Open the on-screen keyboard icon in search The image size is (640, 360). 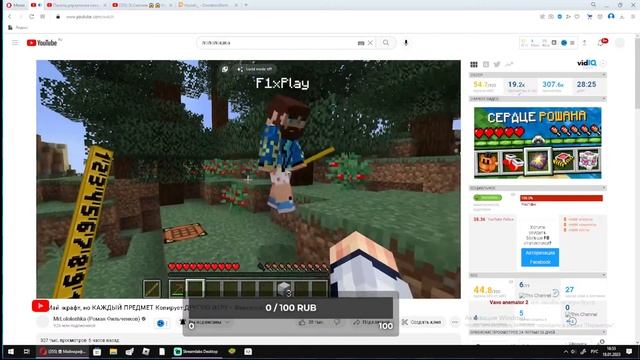coord(361,43)
